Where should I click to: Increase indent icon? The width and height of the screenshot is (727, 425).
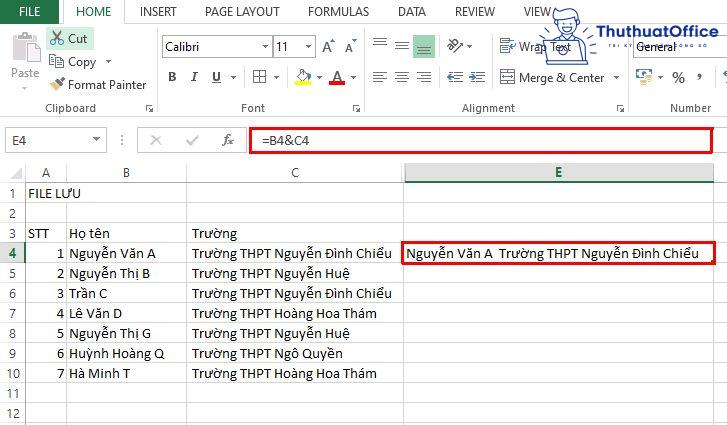477,77
